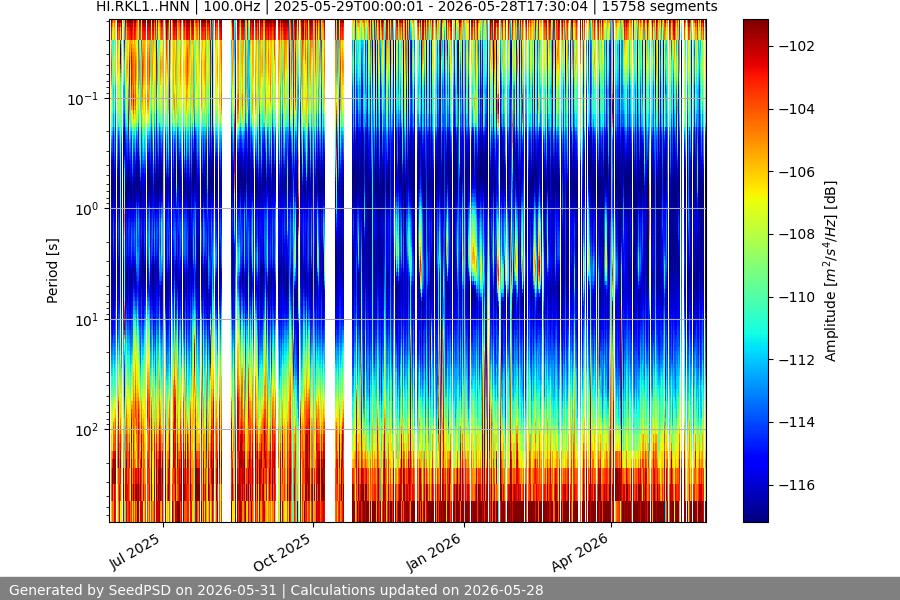
Task: Click the 'Generated by SeedPSD' footer text
Action: 90,590
